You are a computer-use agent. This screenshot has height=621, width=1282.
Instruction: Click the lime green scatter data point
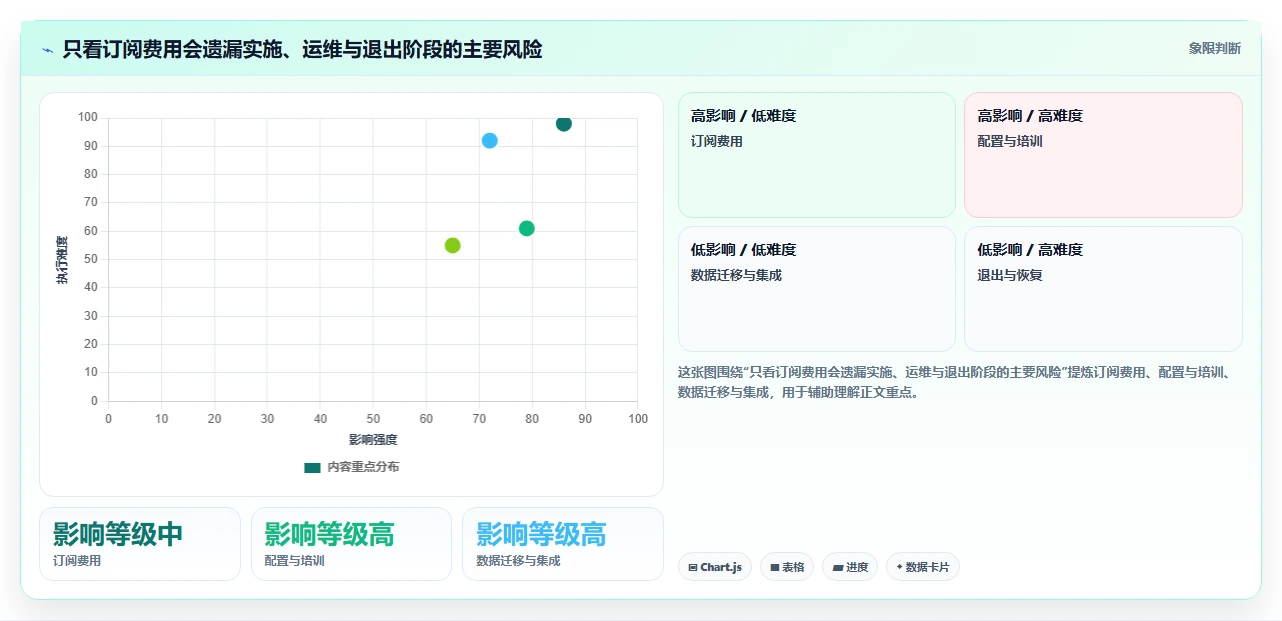[x=452, y=246]
